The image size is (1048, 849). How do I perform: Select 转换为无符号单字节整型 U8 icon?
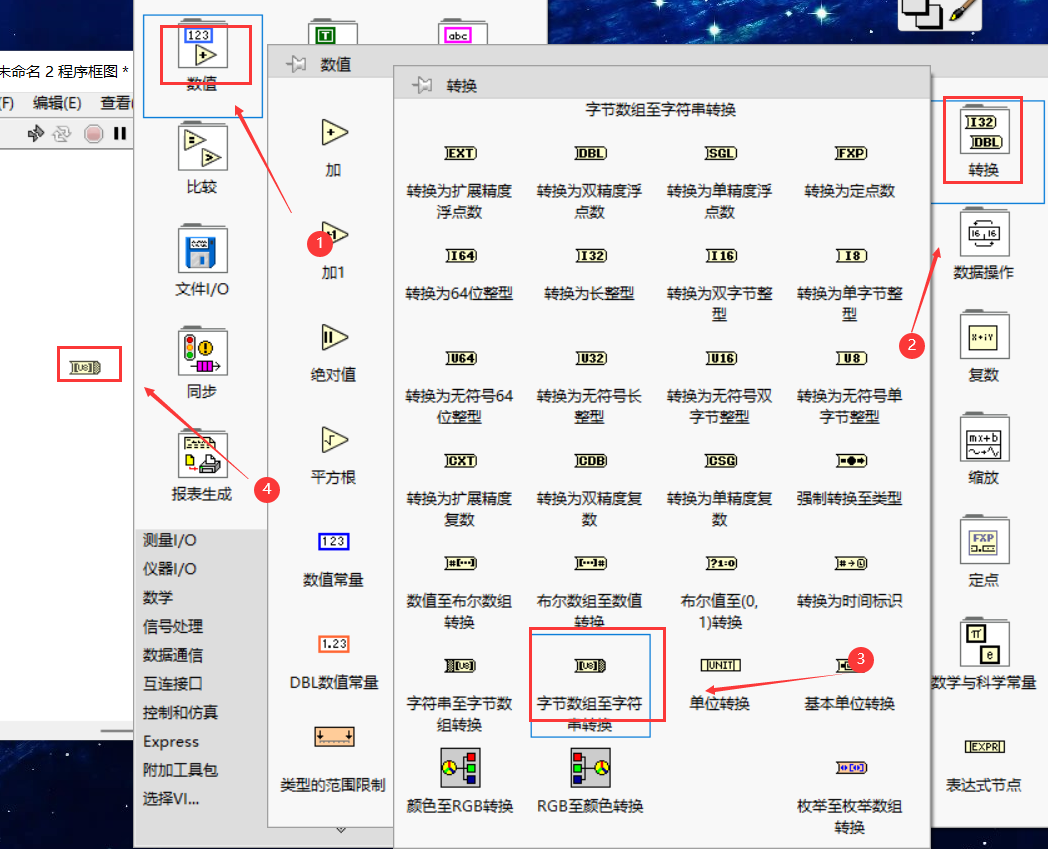pyautogui.click(x=851, y=358)
